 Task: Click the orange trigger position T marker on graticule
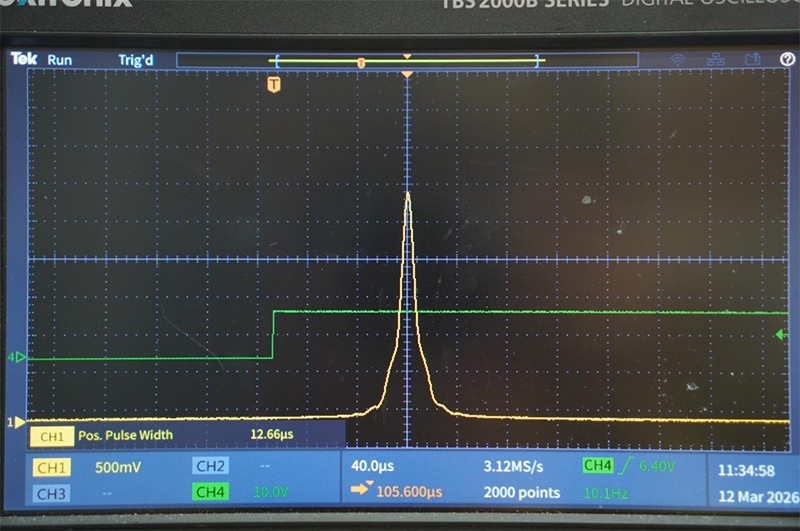[273, 86]
